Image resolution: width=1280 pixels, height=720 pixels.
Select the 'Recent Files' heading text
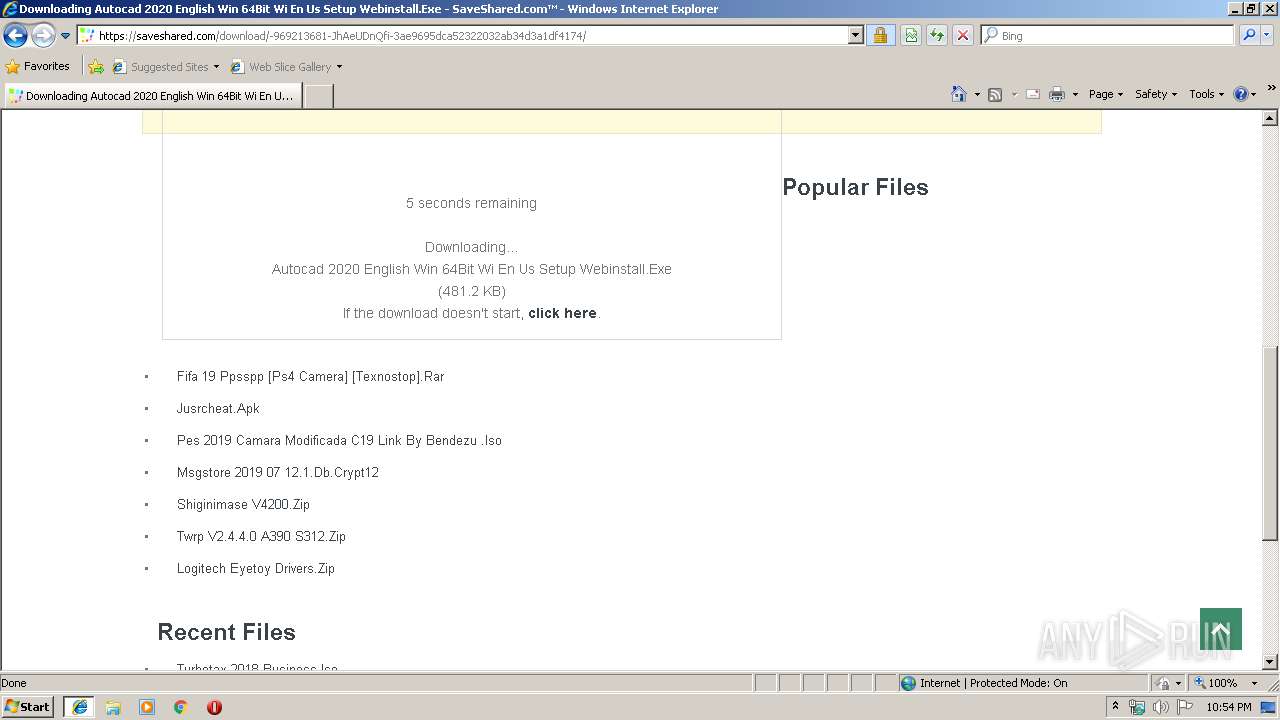[x=226, y=632]
